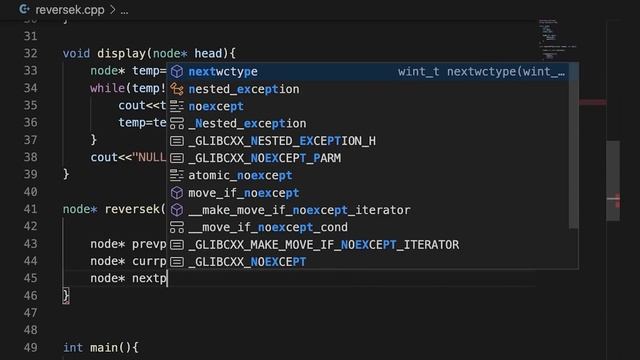
Task: Click the keyword icon beside atomic_noexcept
Action: [x=177, y=176]
